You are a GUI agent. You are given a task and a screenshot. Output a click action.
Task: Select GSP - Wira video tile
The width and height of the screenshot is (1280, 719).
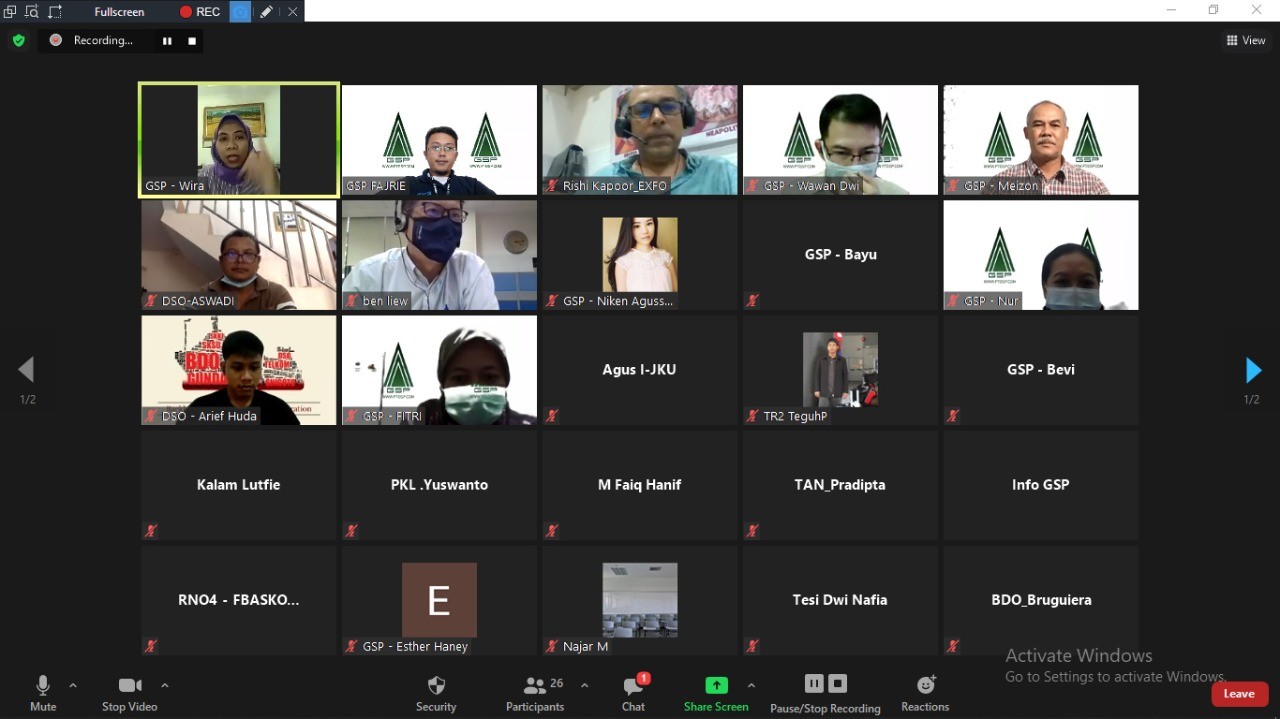pos(239,140)
